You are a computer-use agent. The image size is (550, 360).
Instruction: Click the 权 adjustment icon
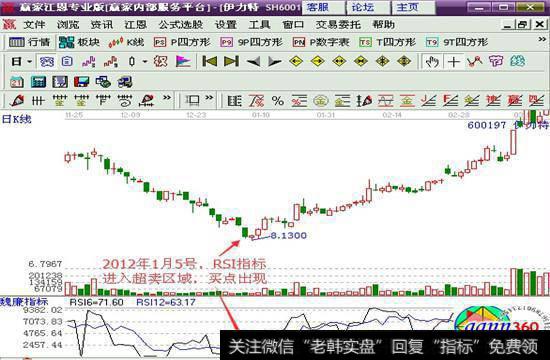coord(161,62)
